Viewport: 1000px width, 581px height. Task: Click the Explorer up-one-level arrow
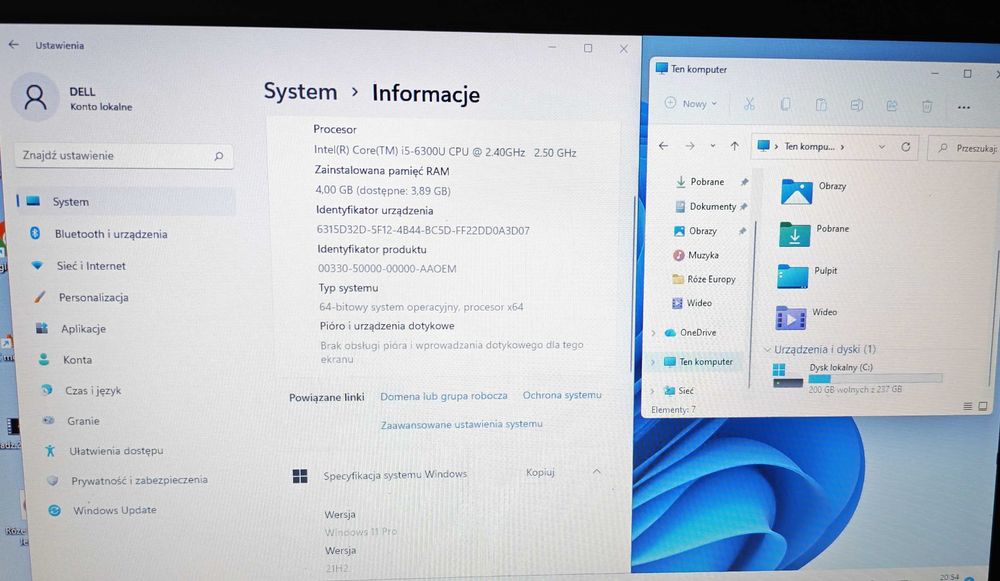tap(734, 146)
